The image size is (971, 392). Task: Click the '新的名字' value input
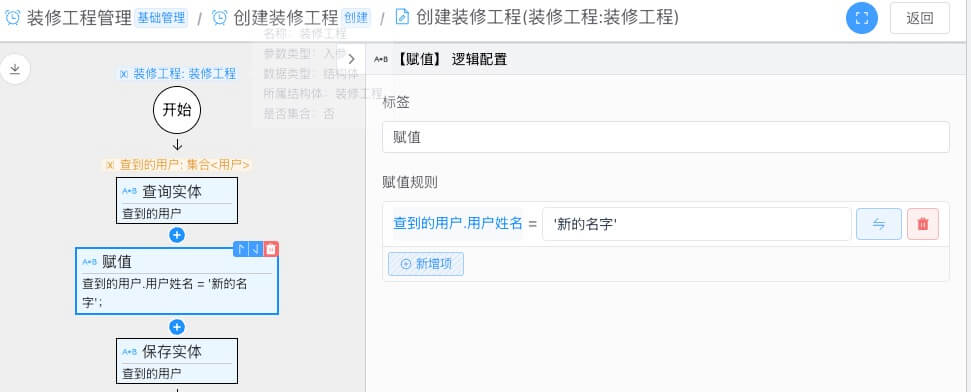(697, 224)
